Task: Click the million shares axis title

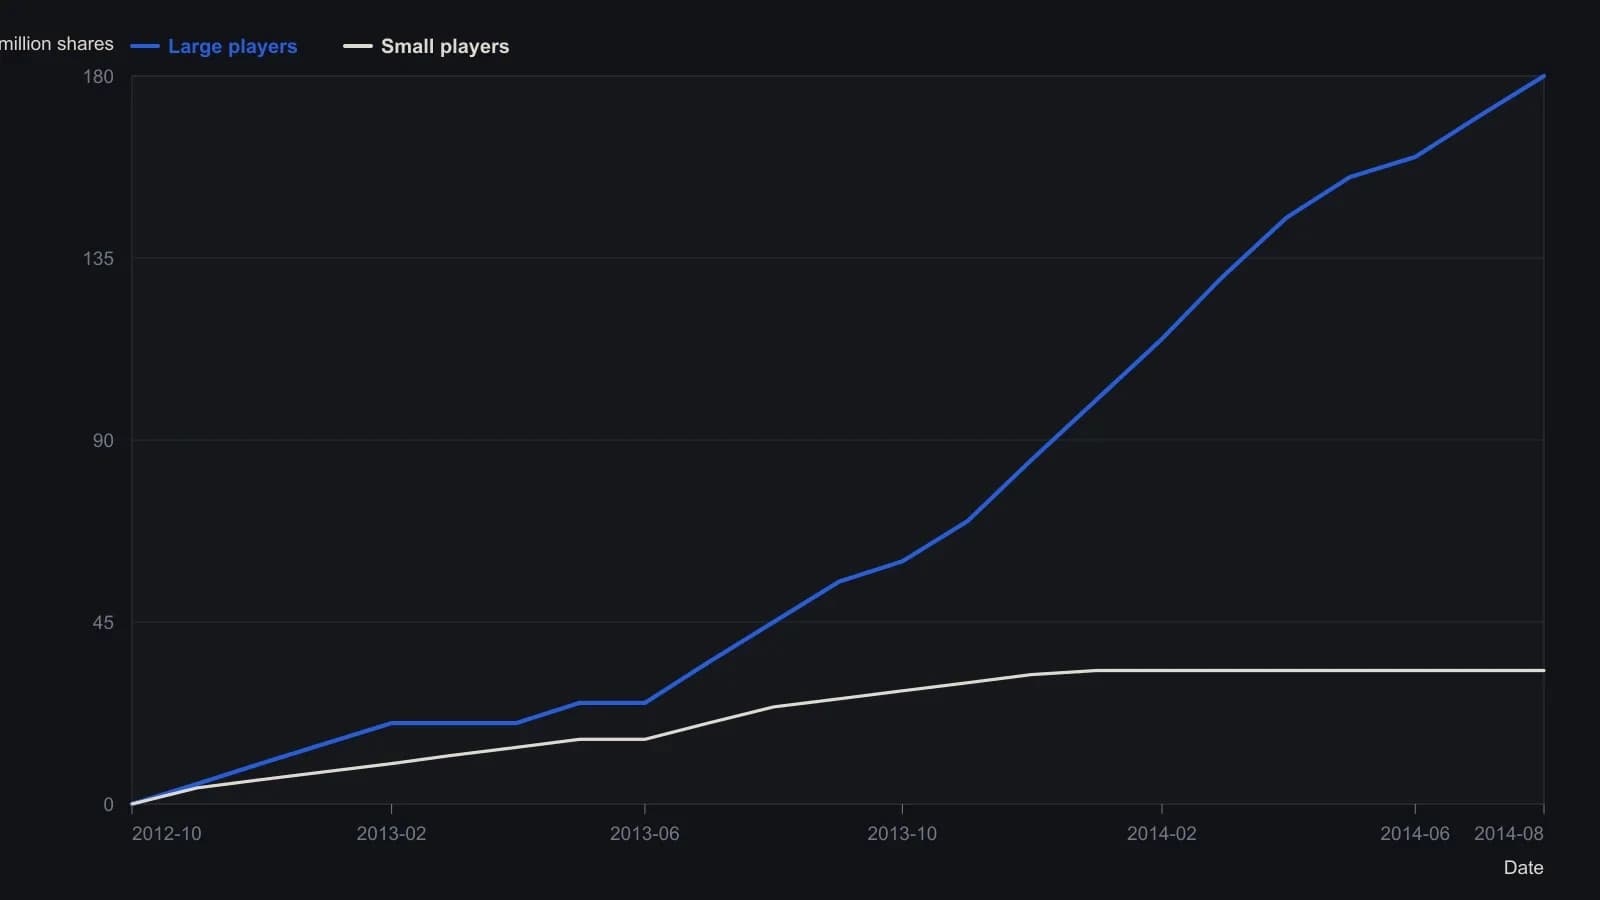Action: (57, 44)
